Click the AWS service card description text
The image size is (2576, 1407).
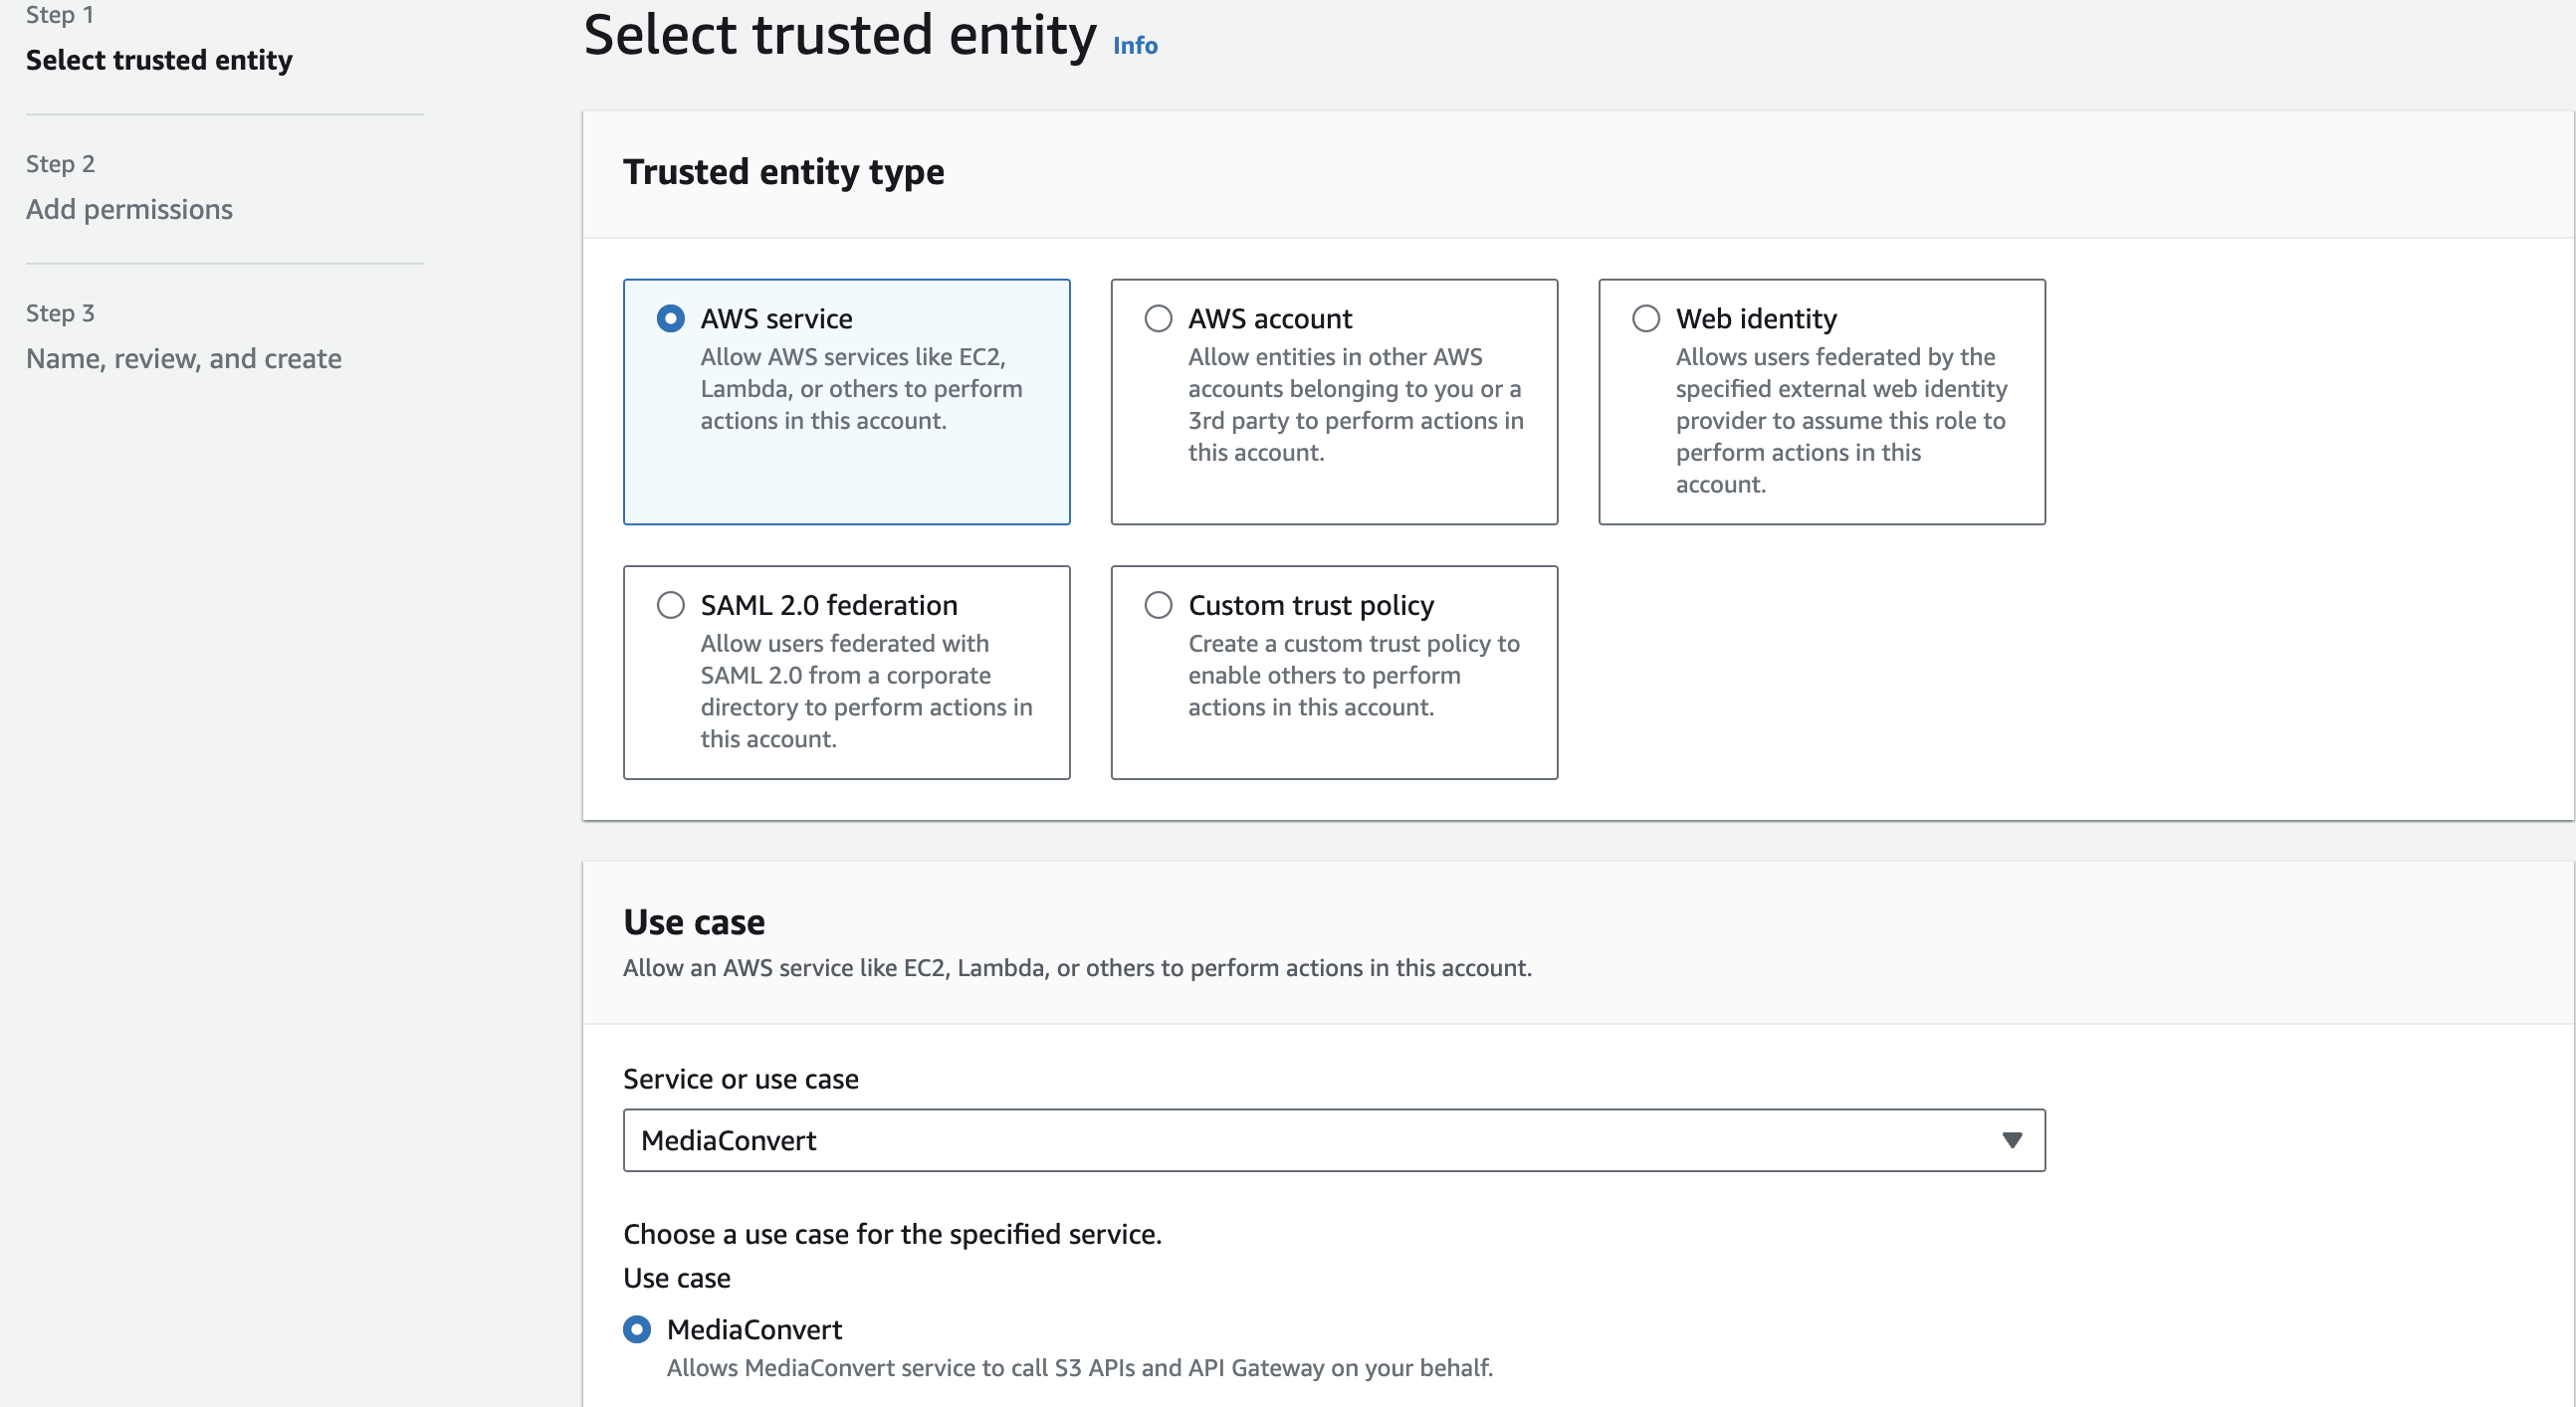coord(861,389)
